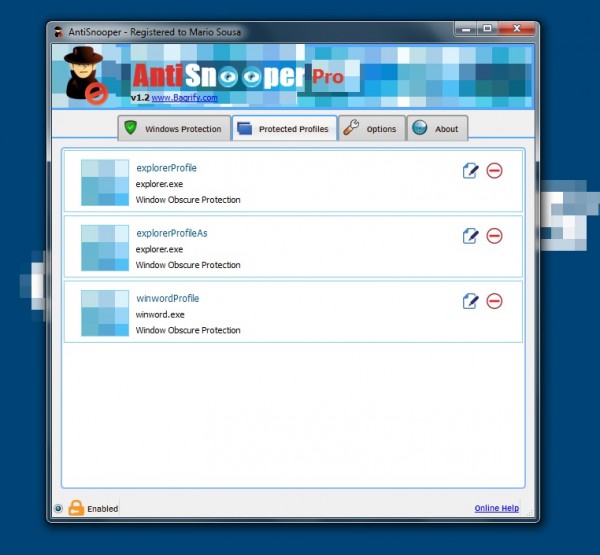
Task: Maximize the AntiSnooper window
Action: (x=487, y=29)
